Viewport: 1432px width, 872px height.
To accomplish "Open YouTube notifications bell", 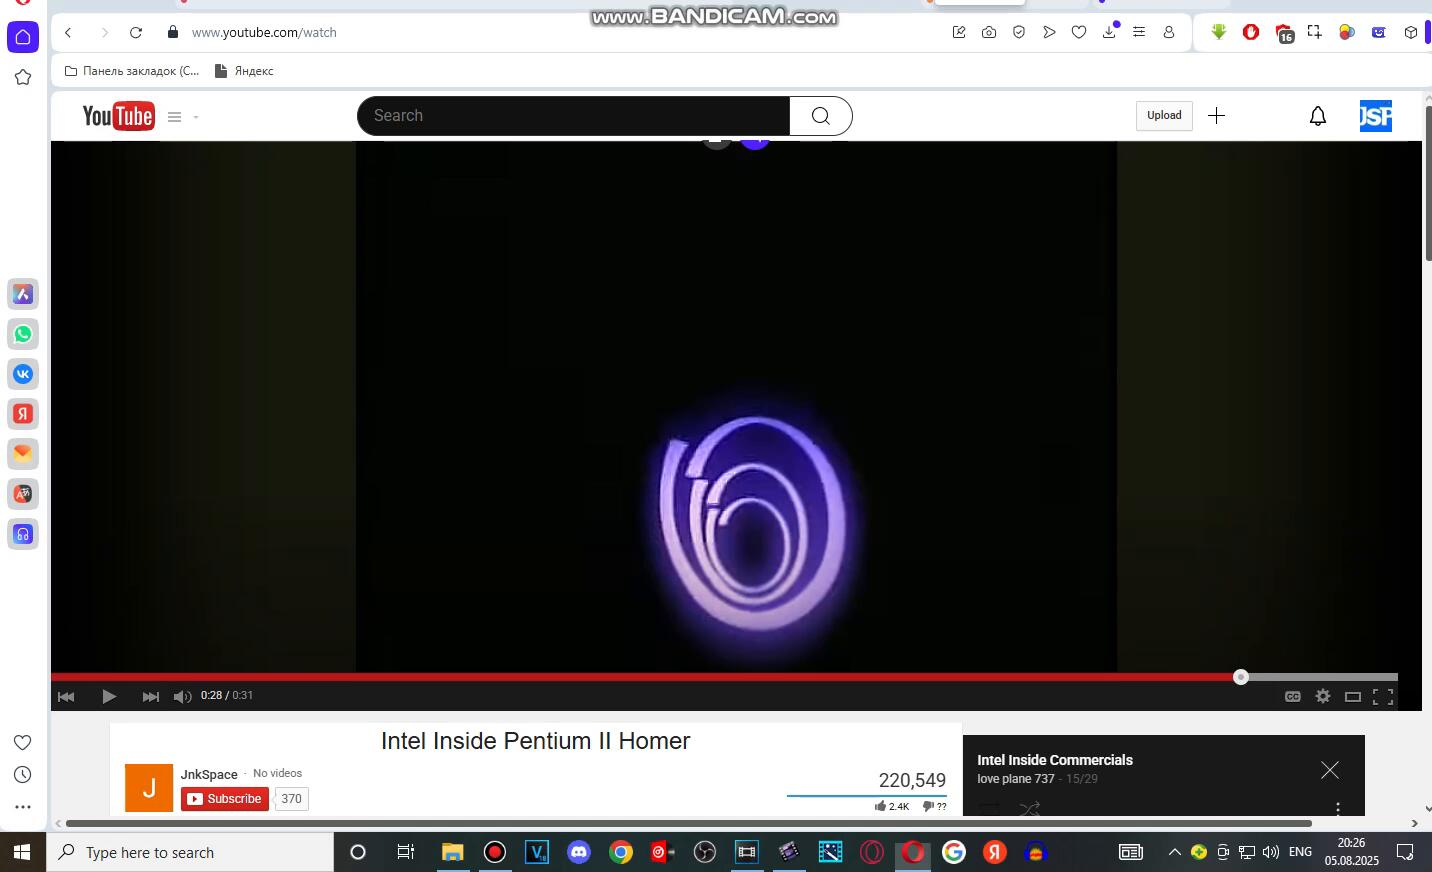I will click(x=1318, y=116).
